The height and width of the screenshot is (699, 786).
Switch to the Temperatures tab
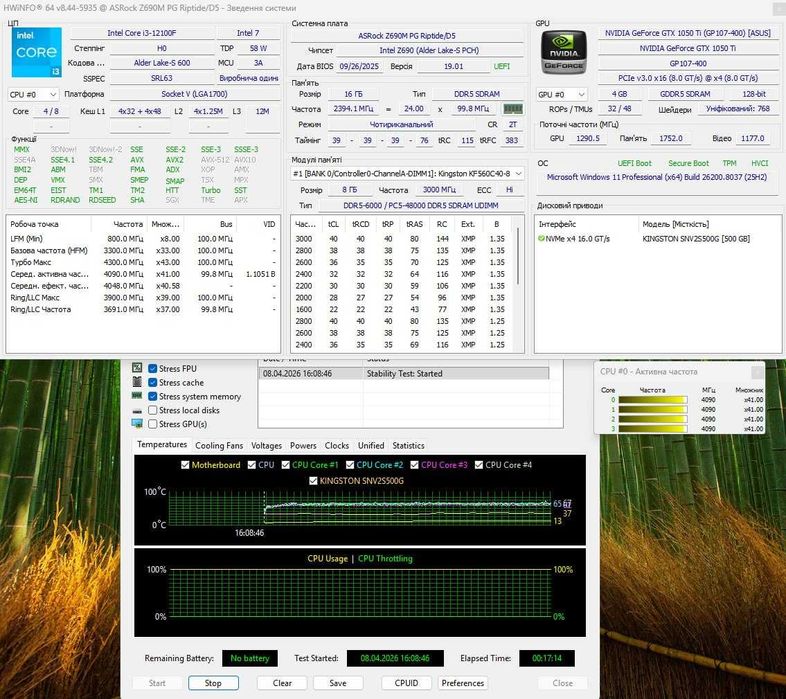tap(162, 445)
